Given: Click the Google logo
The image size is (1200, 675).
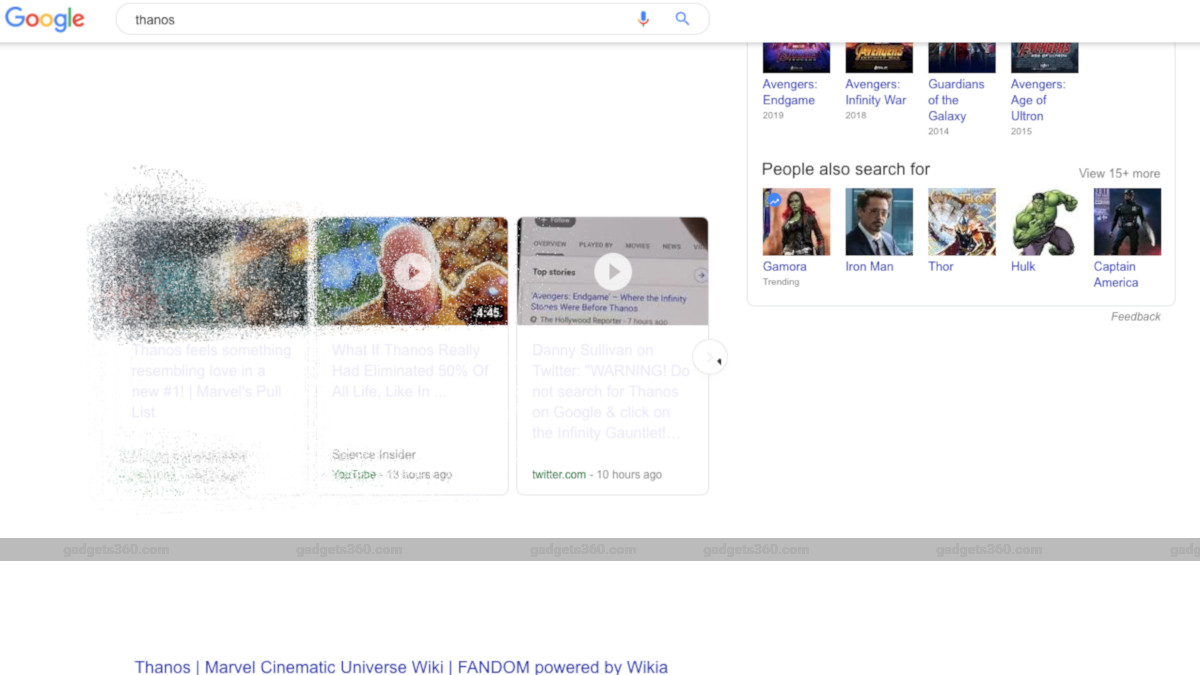Looking at the screenshot, I should click(44, 18).
